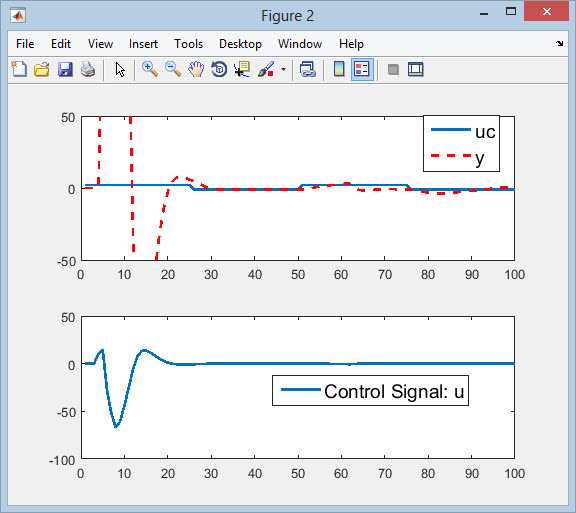Screen dimensions: 576x513
Task: Toggle the Link Plot tool
Action: [307, 69]
